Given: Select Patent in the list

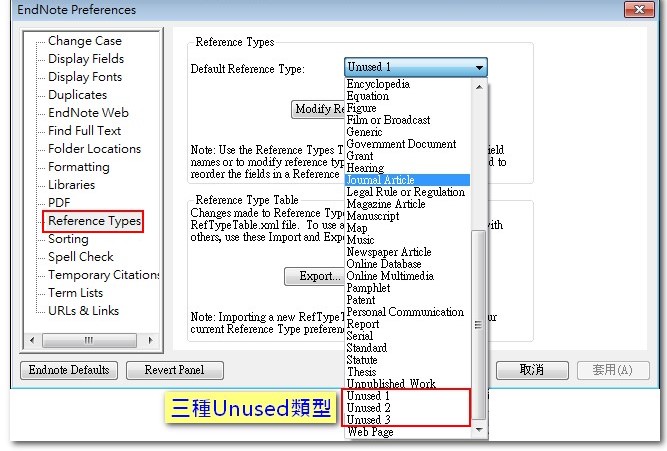Looking at the screenshot, I should click(x=361, y=300).
